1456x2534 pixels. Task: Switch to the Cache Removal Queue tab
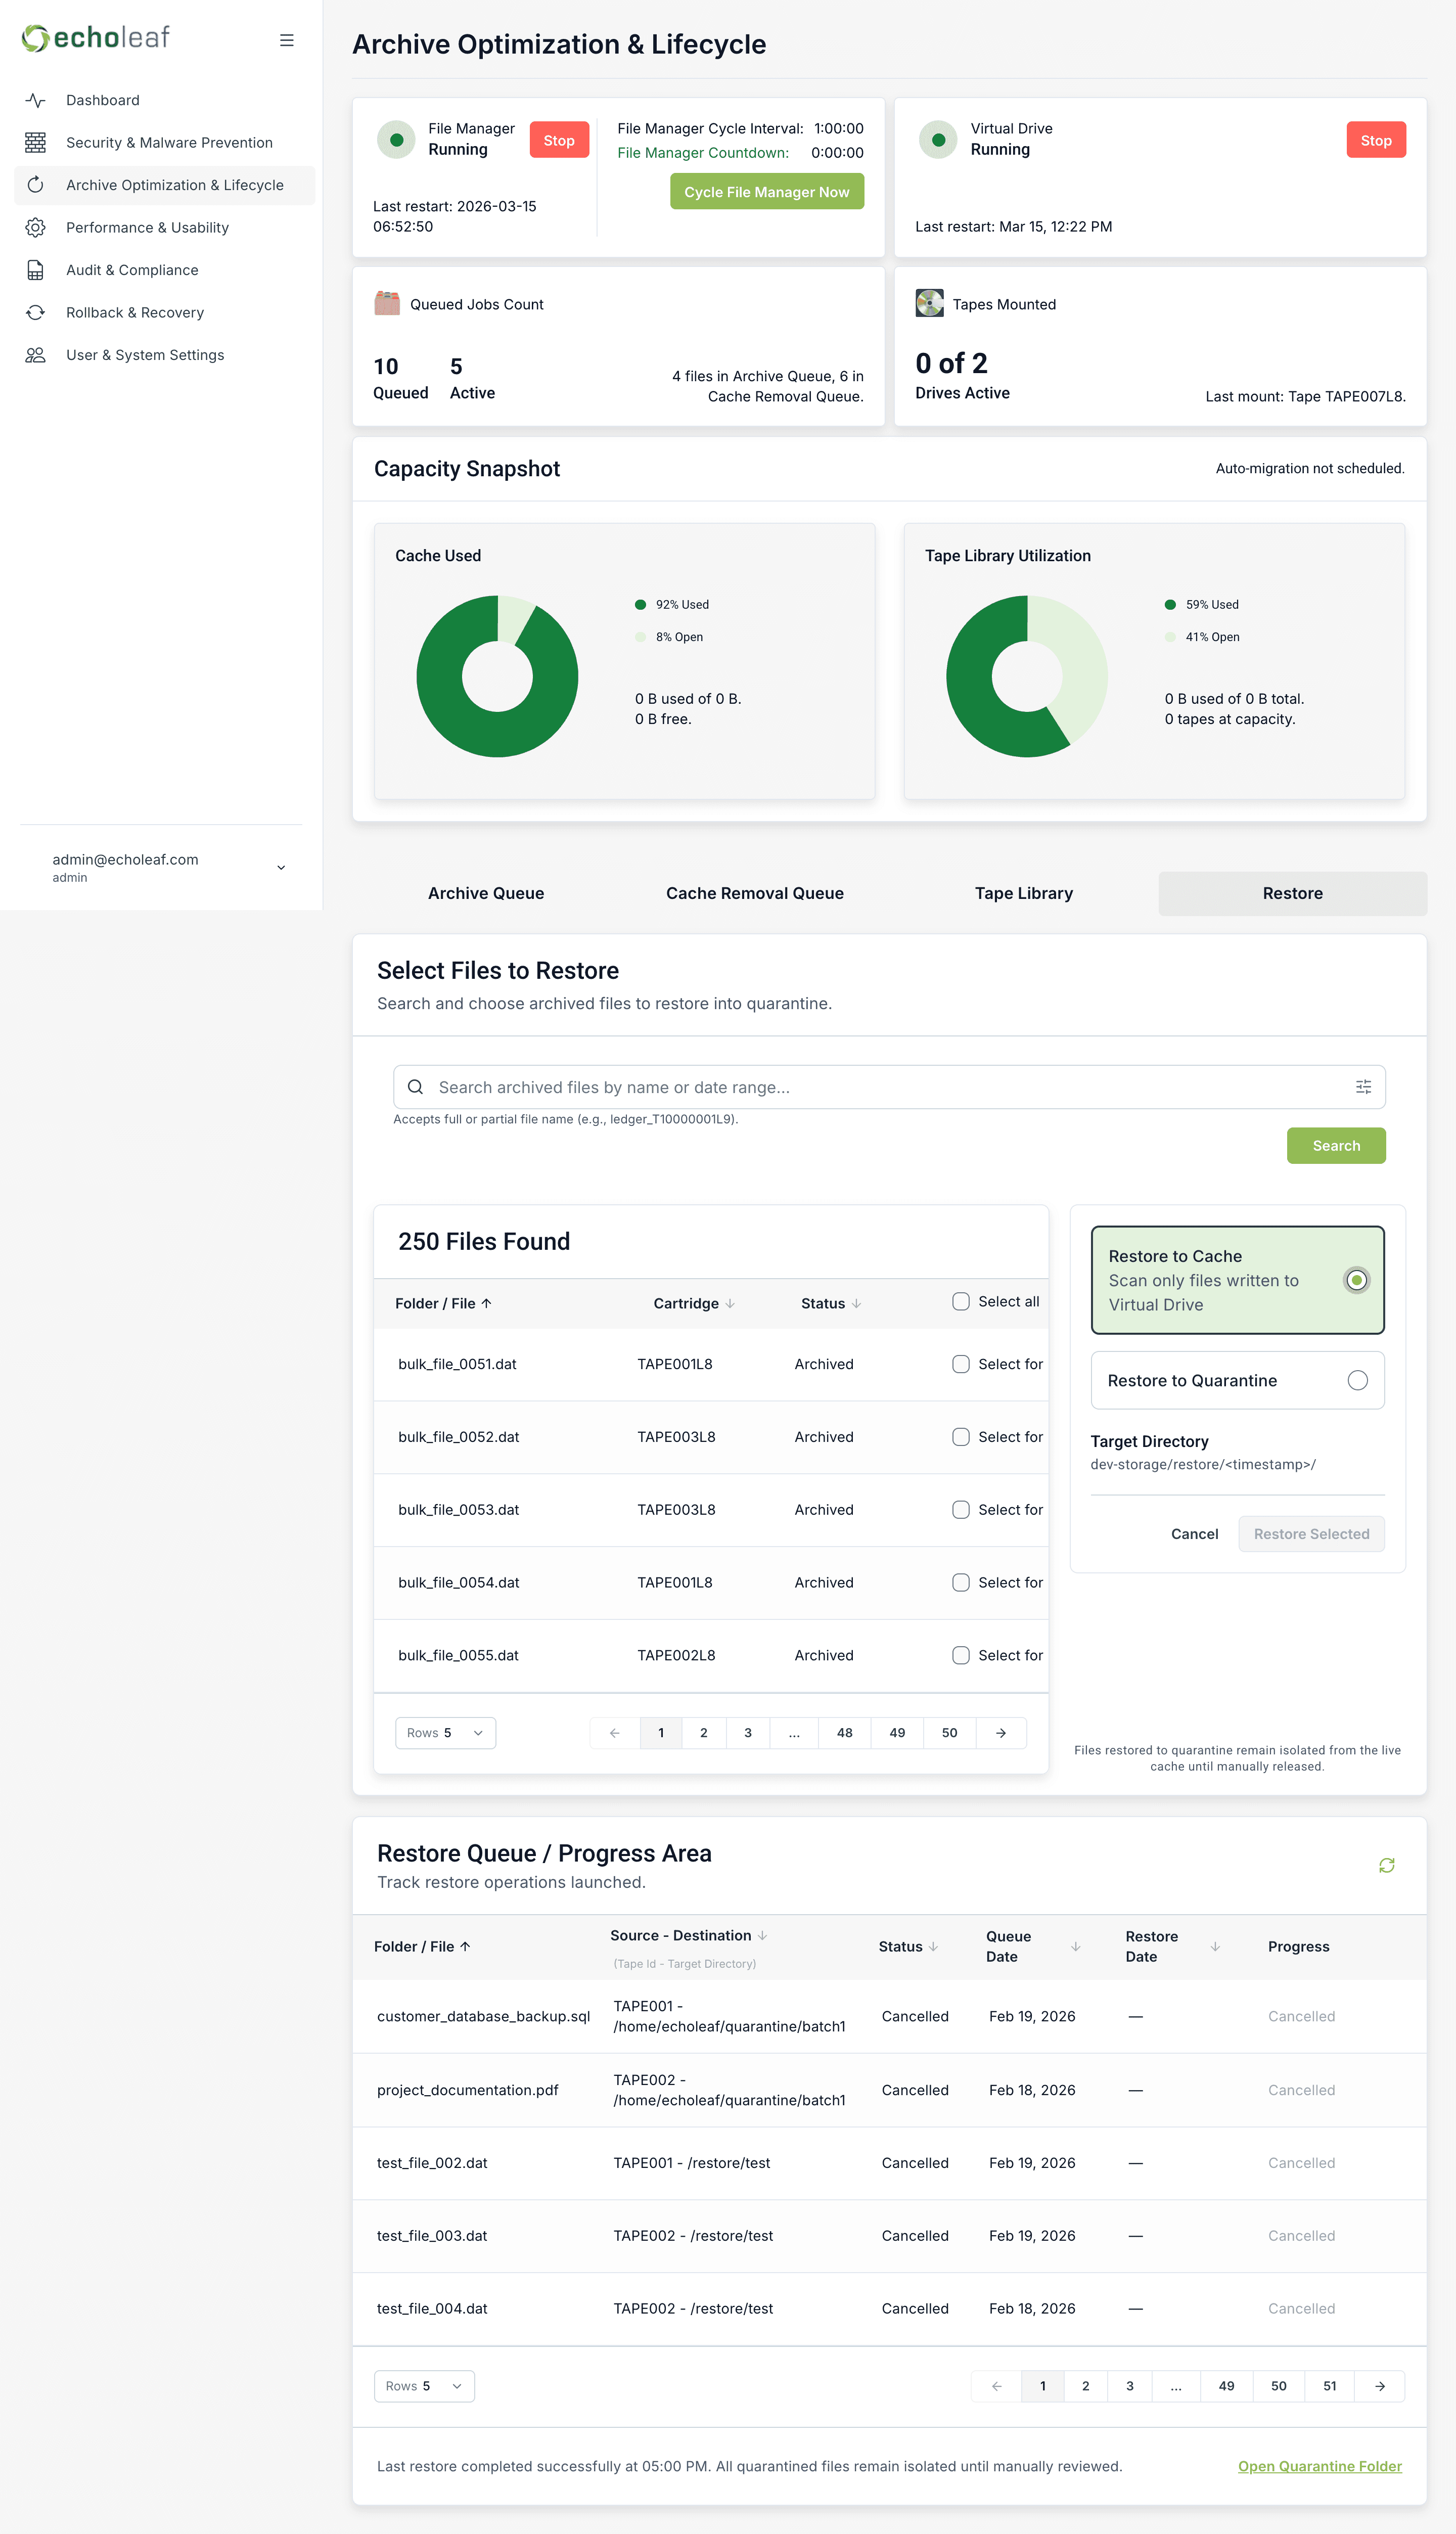[x=754, y=893]
